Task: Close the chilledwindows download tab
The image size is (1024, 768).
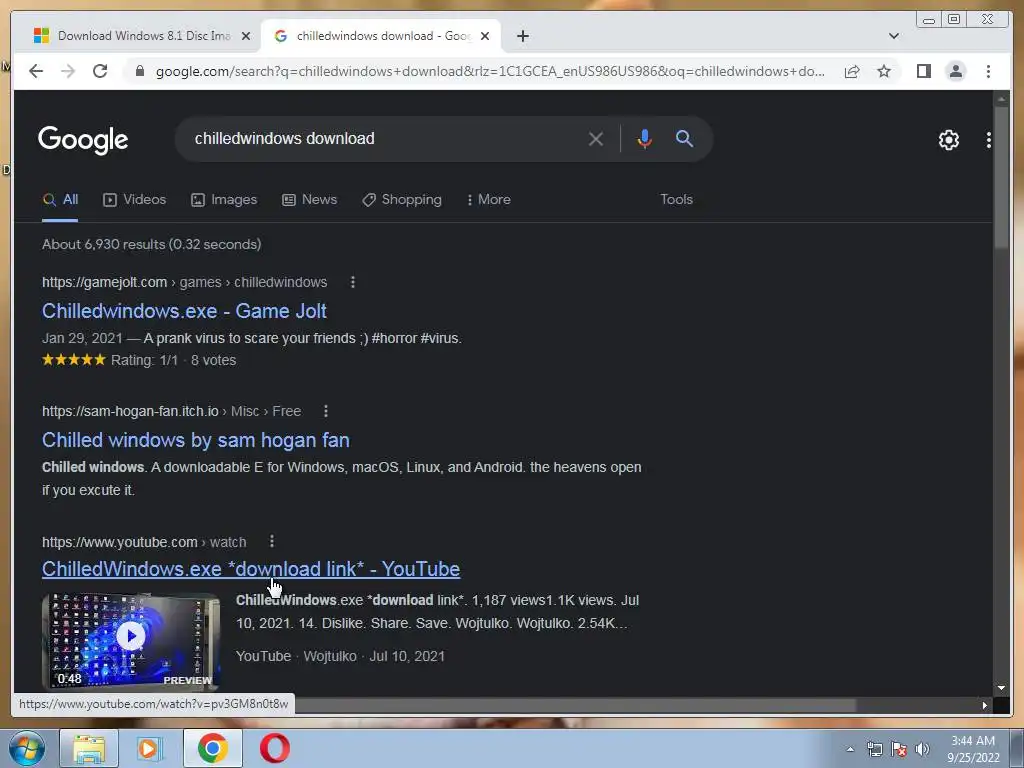Action: (x=485, y=36)
